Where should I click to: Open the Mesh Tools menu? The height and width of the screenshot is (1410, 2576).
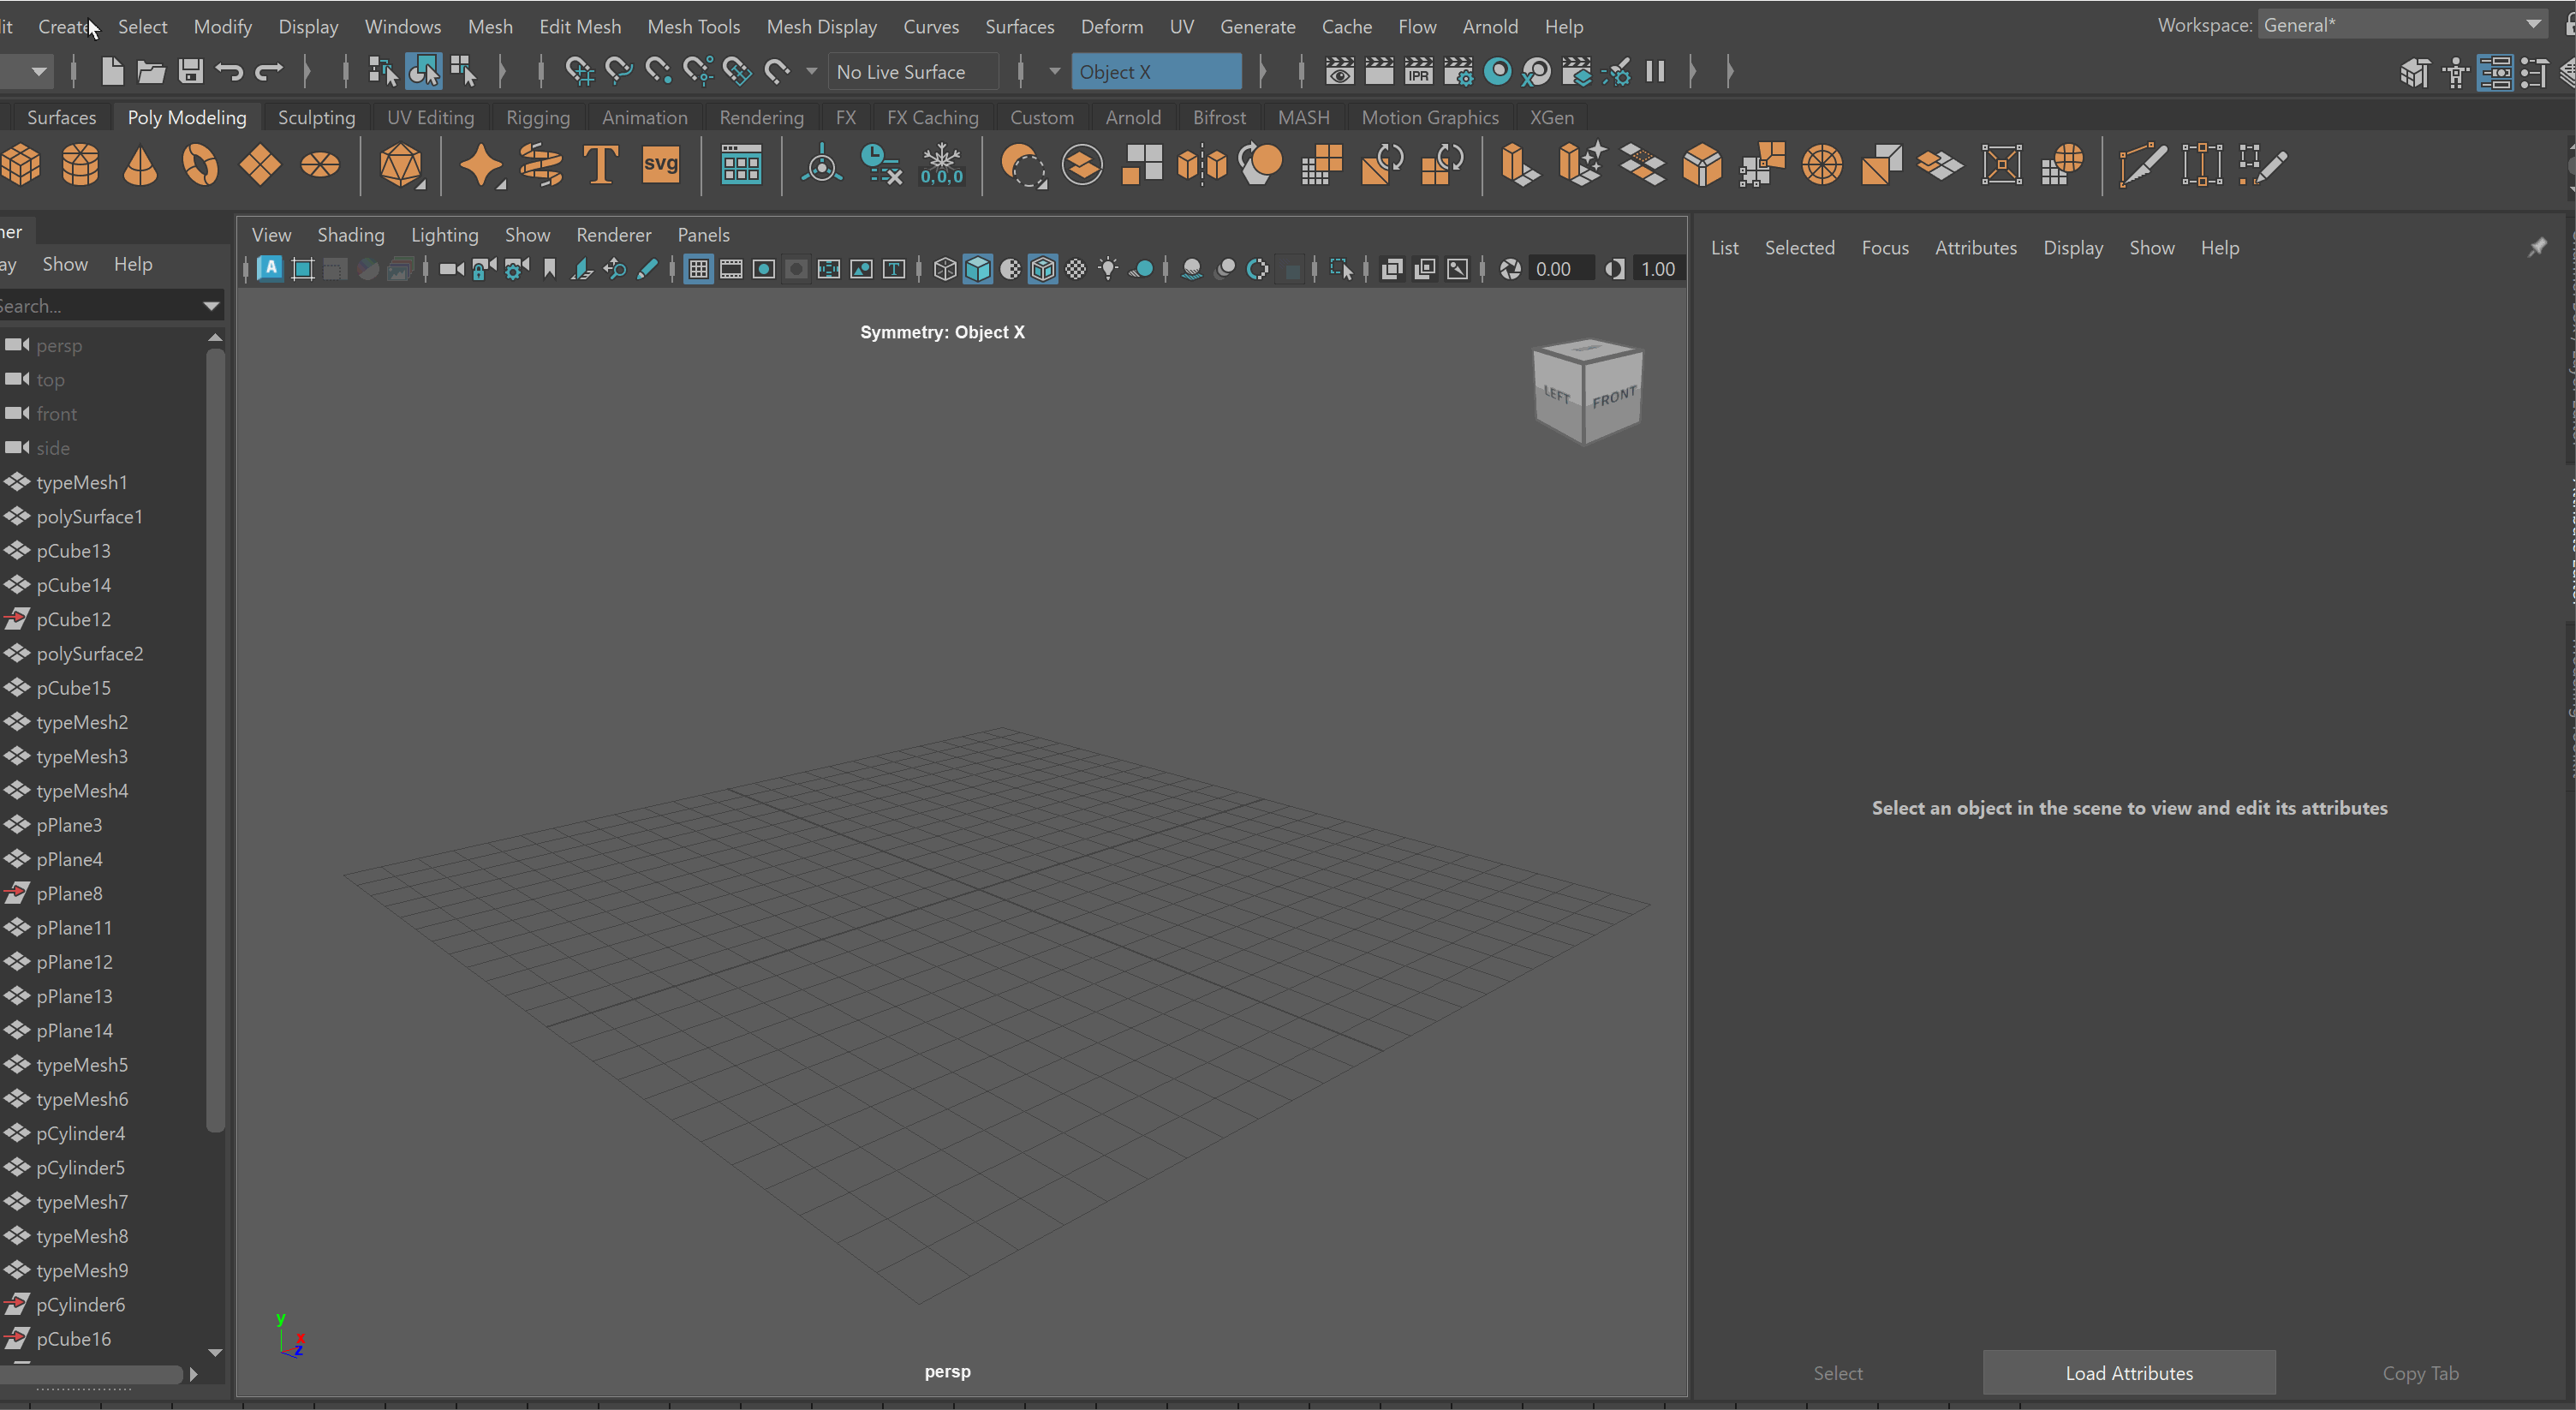point(693,27)
